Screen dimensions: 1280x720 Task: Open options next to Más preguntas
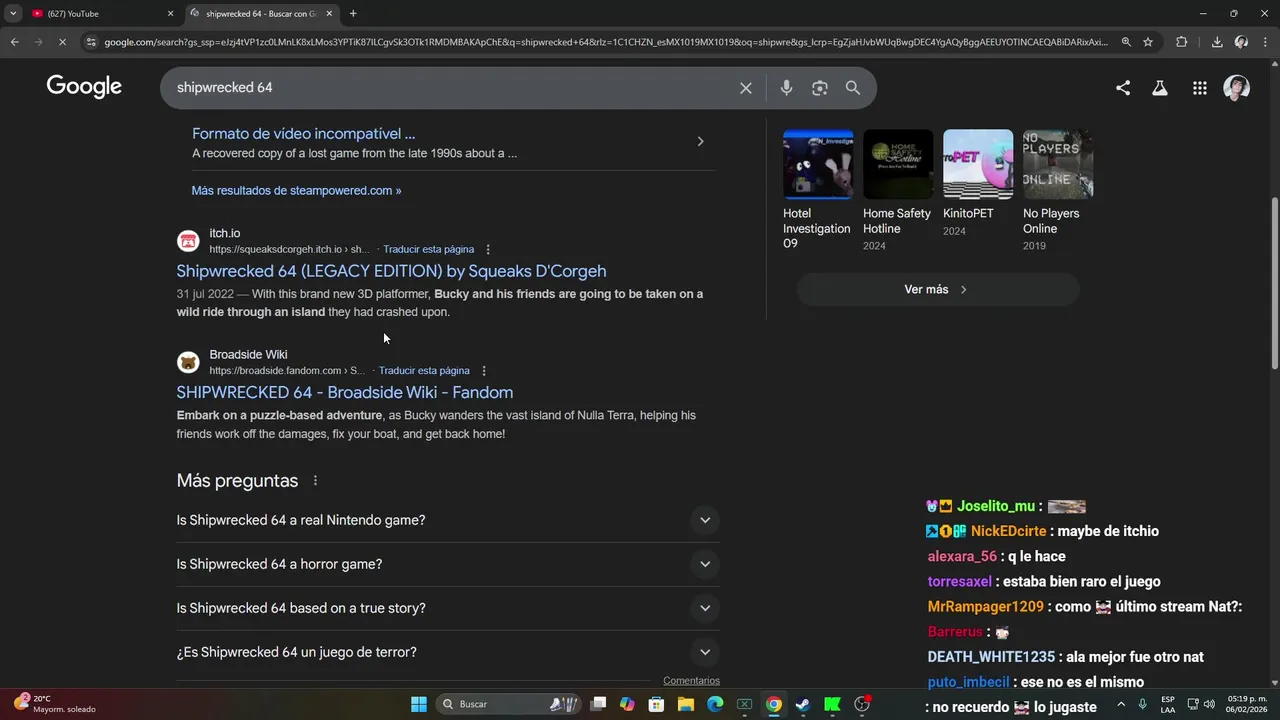pos(315,481)
